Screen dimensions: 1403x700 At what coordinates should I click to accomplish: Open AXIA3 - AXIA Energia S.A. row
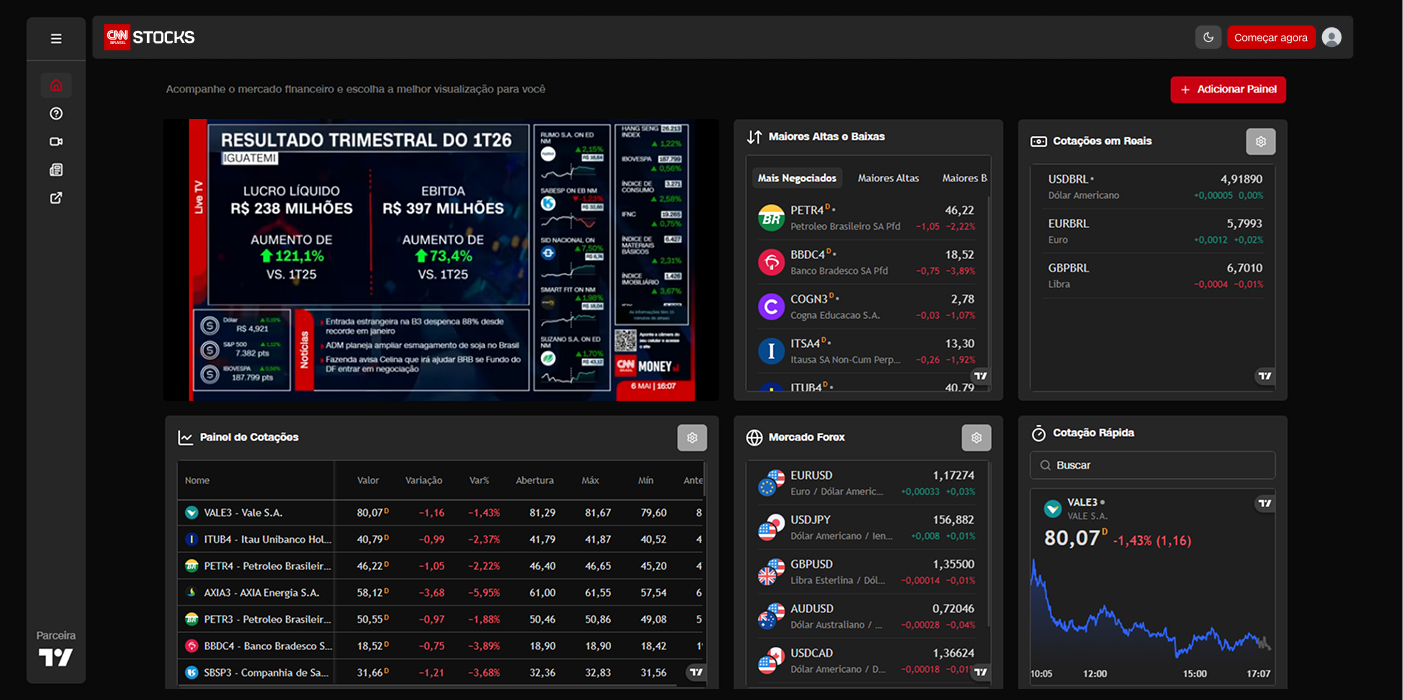pyautogui.click(x=441, y=592)
